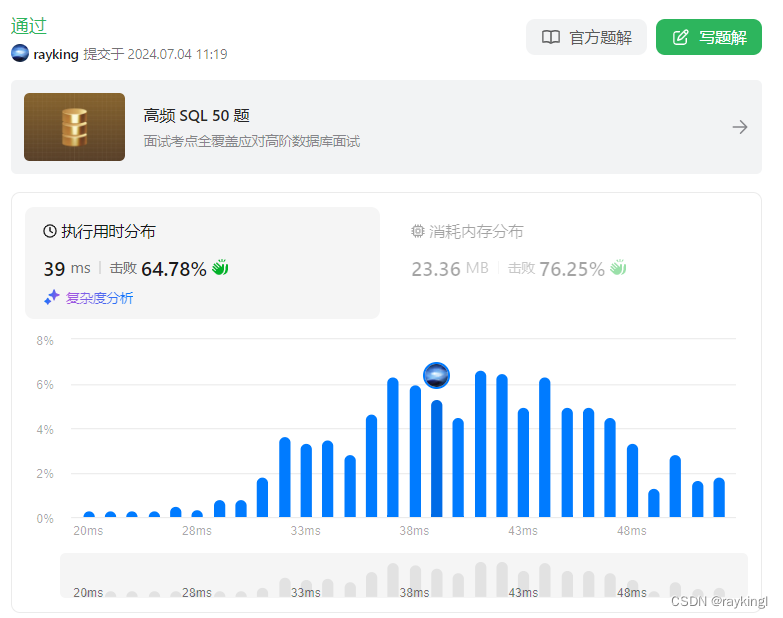The height and width of the screenshot is (618, 783).
Task: Click the clapping hands icon after 76.25%
Action: (x=618, y=268)
